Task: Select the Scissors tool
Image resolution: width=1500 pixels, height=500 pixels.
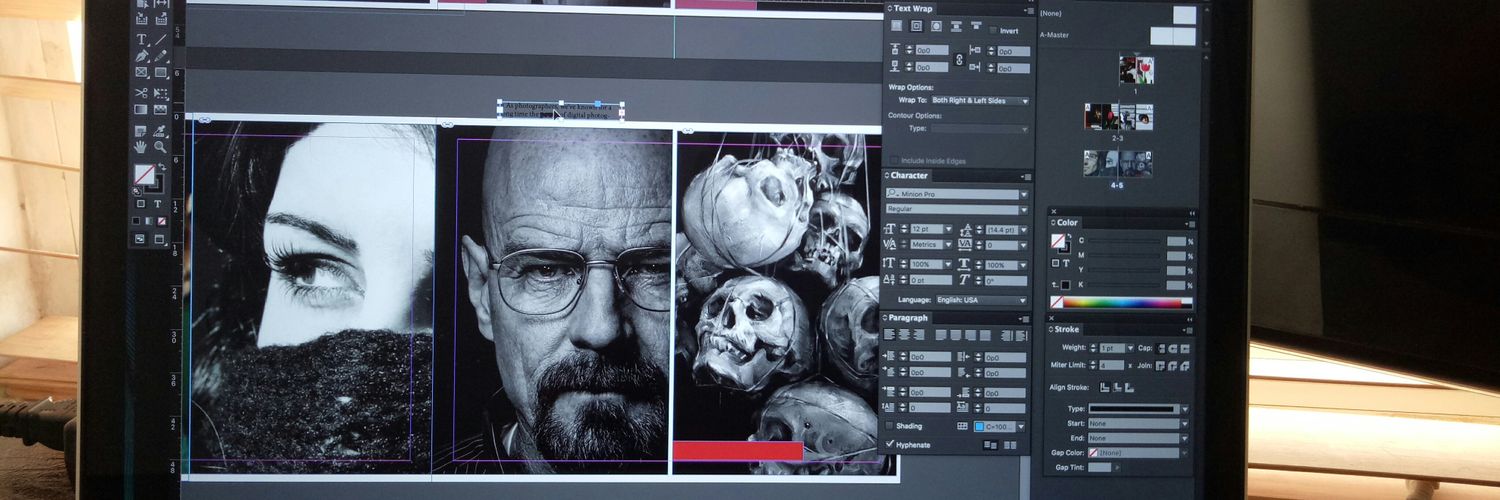Action: [x=141, y=93]
